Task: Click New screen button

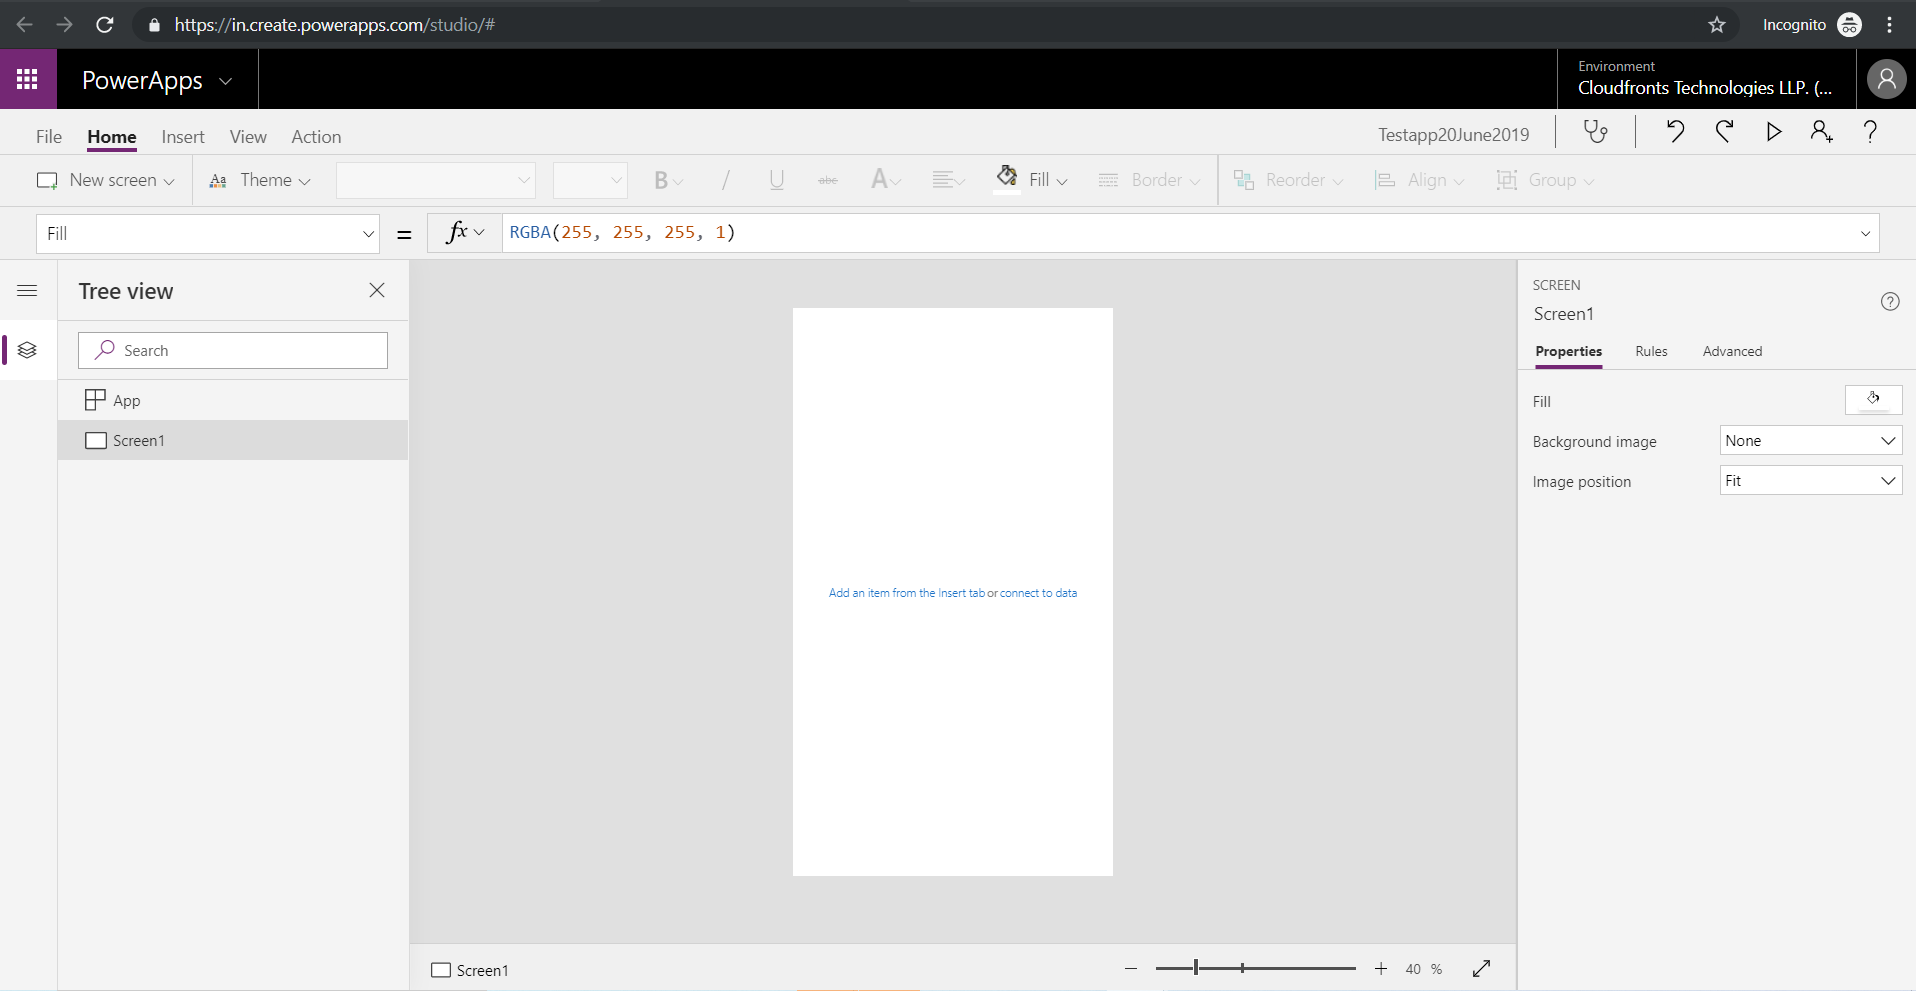Action: [x=105, y=180]
